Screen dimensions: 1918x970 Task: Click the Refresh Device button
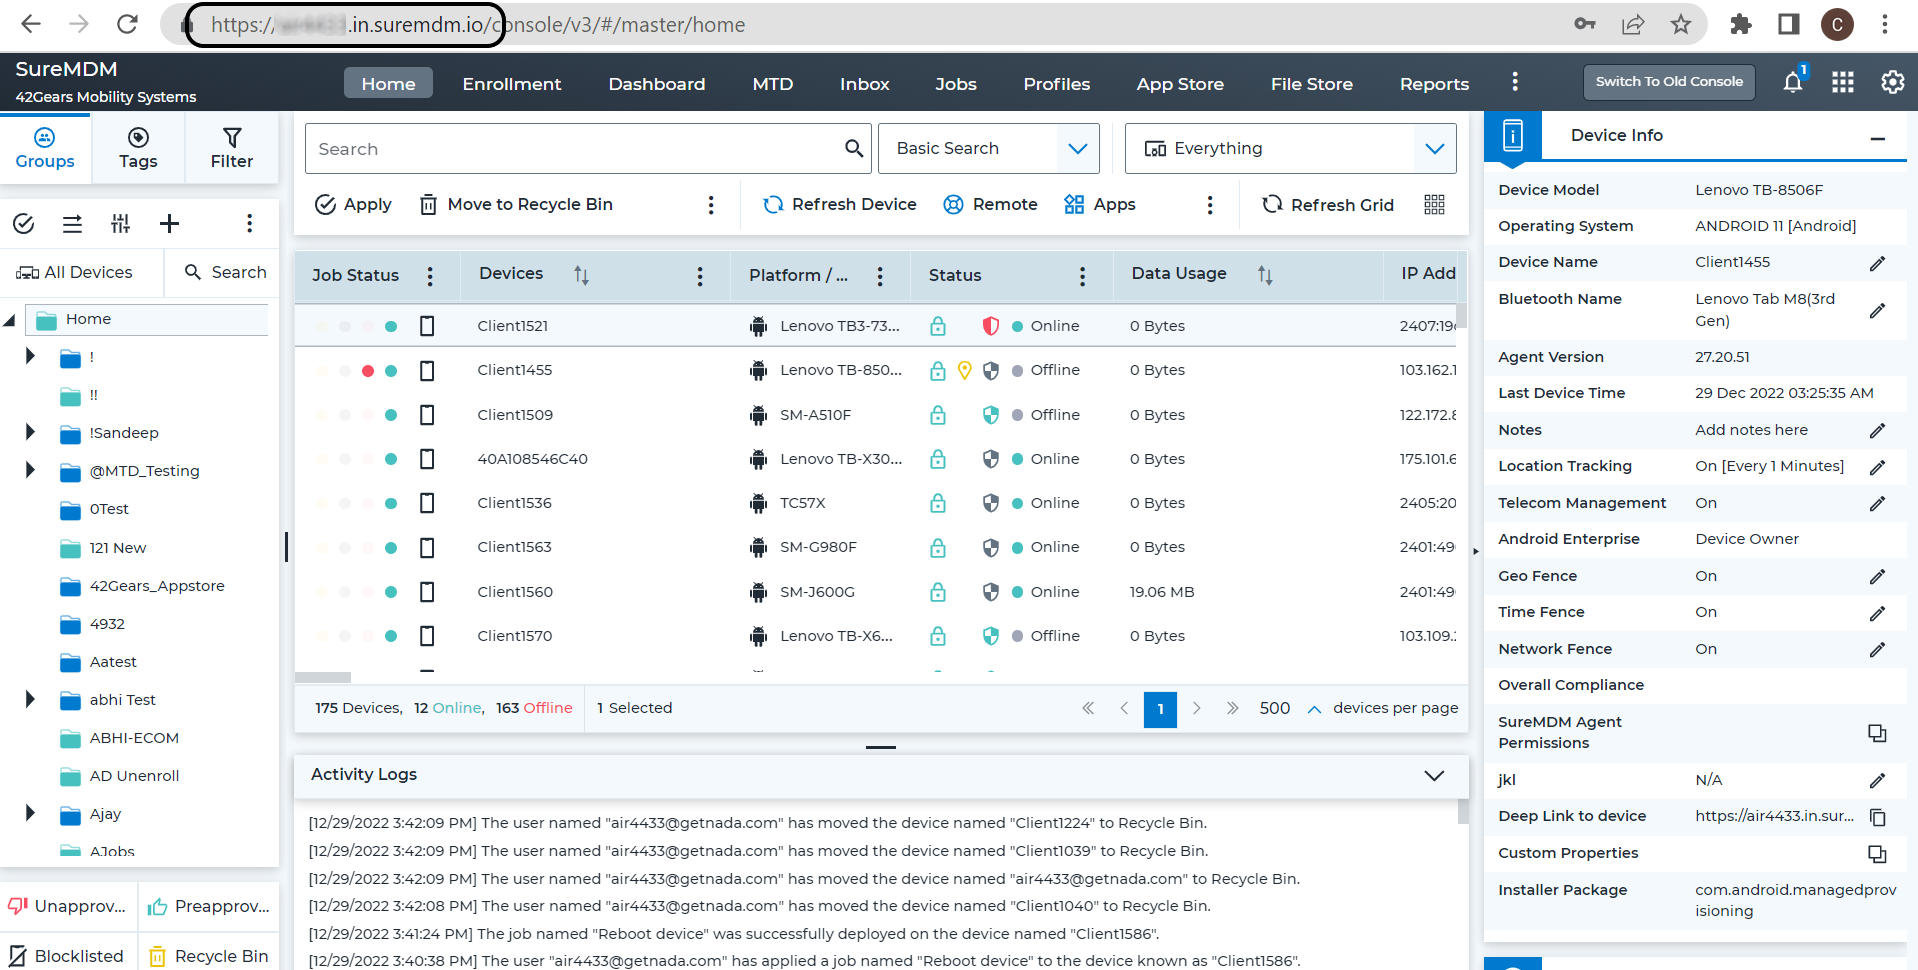click(x=840, y=204)
